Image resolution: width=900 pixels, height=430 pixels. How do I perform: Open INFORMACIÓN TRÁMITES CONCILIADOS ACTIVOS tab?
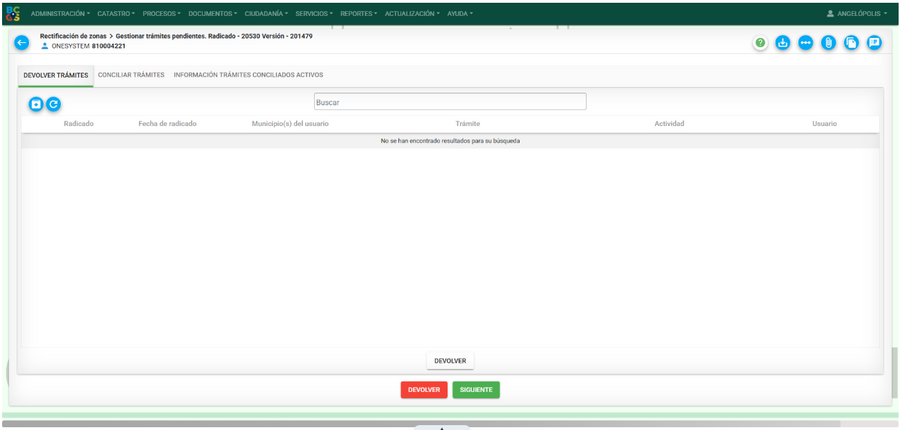[249, 75]
